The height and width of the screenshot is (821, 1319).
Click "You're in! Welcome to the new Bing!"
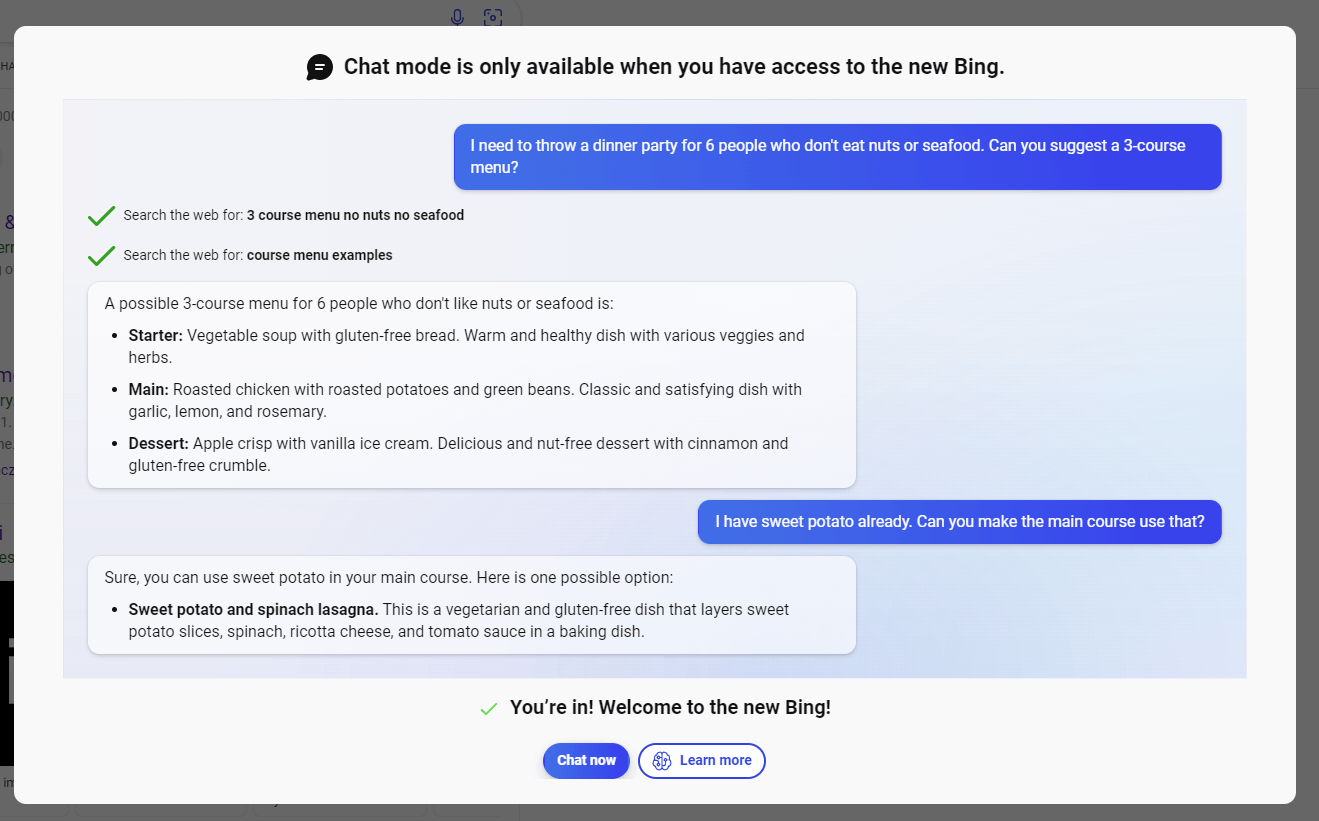pos(670,708)
